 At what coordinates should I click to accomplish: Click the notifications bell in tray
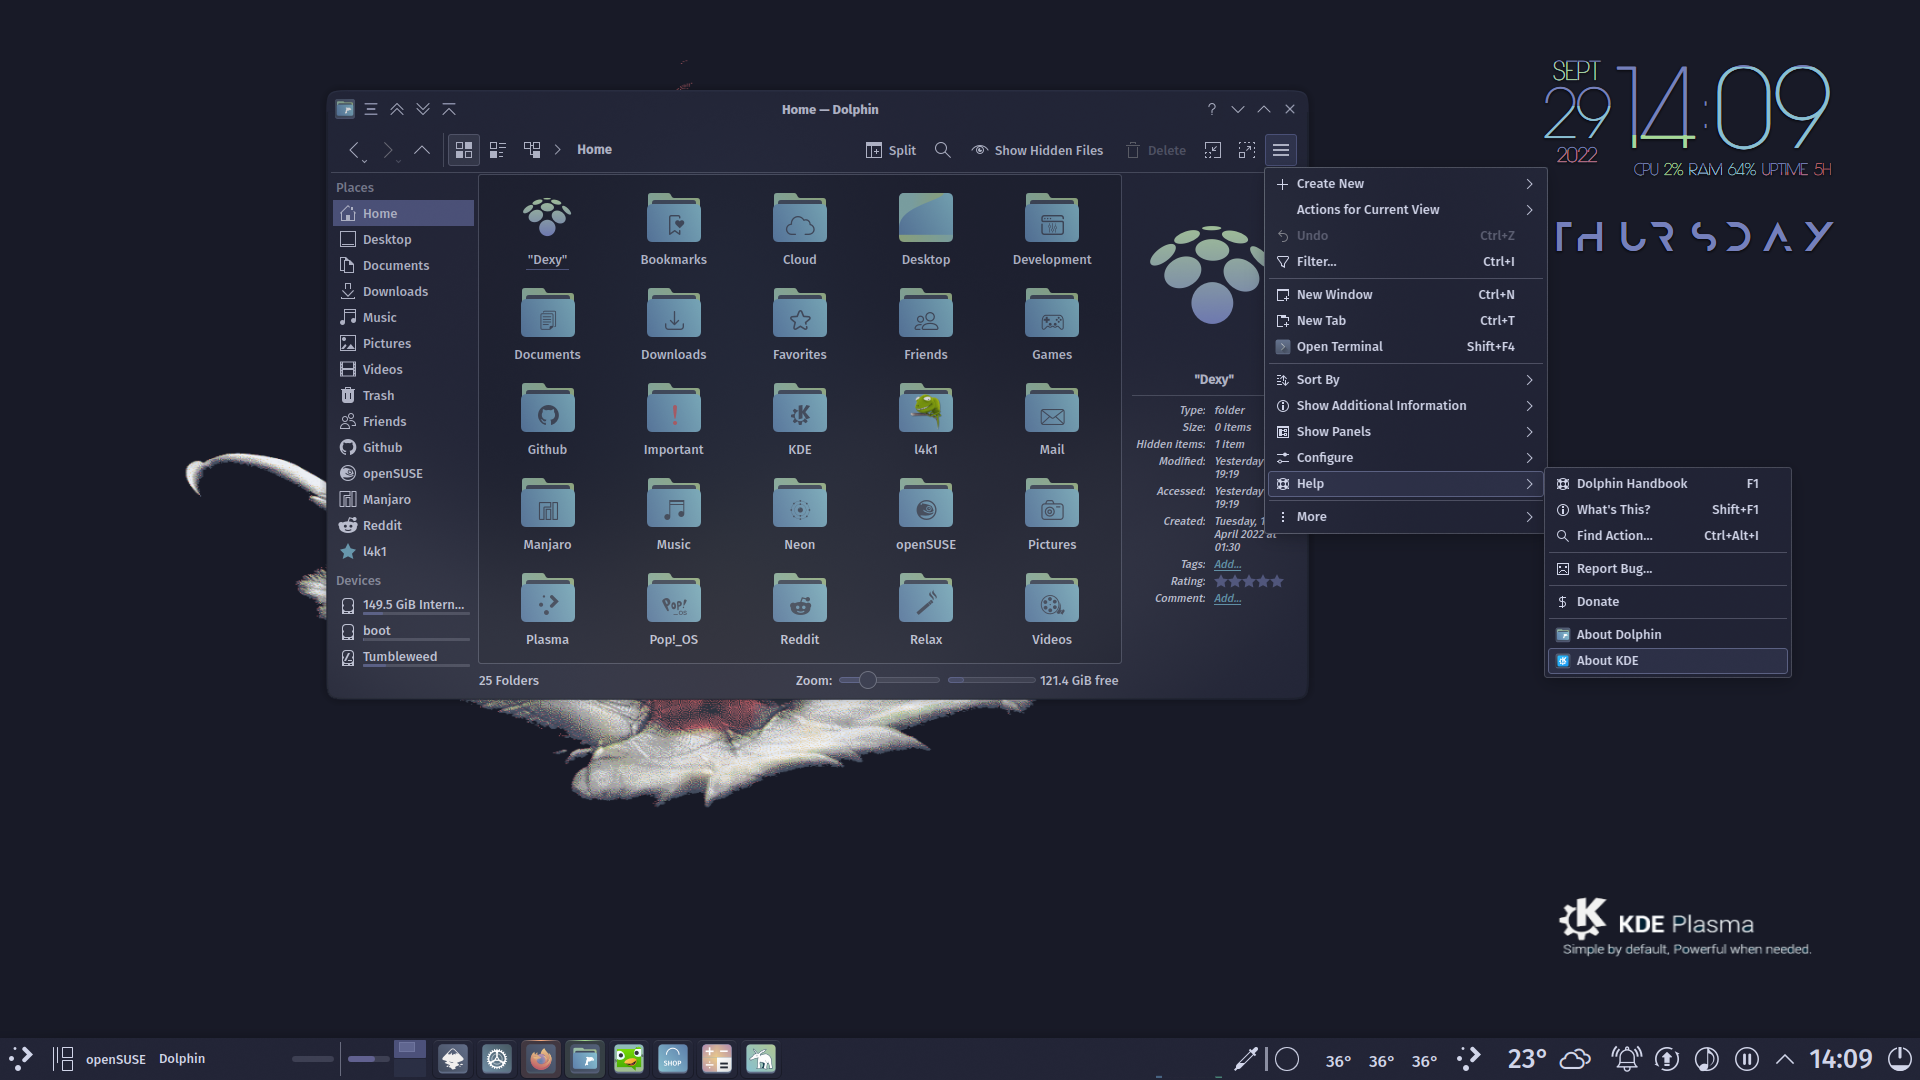coord(1626,1058)
